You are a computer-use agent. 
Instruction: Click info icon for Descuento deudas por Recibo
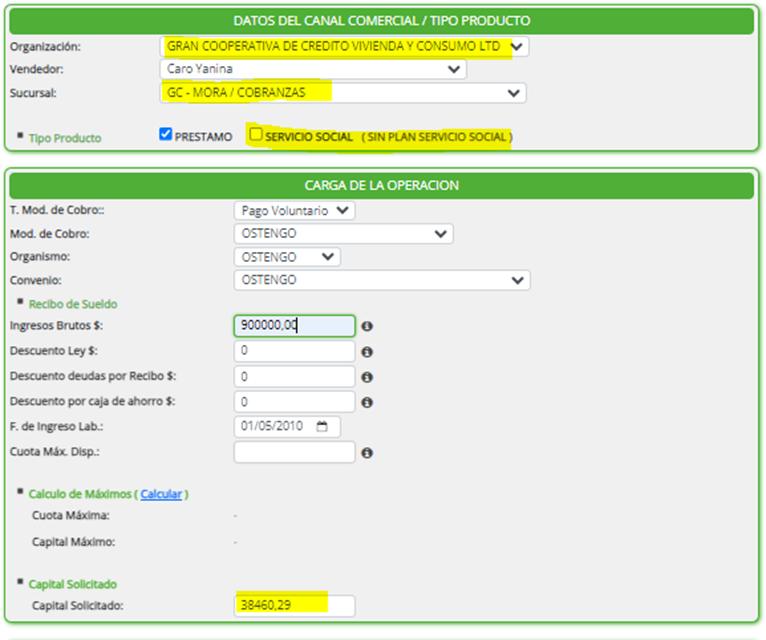(367, 377)
